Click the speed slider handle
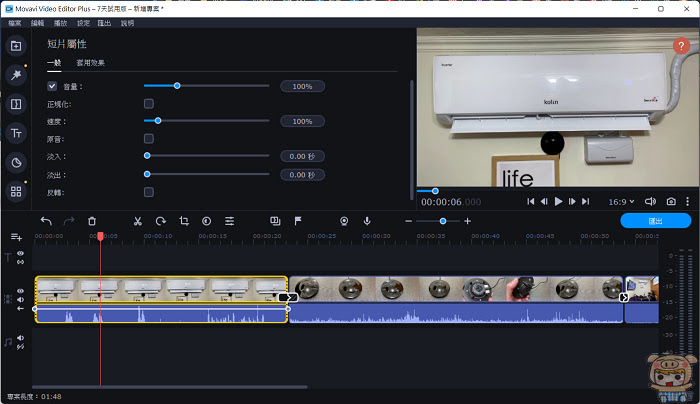This screenshot has height=404, width=700. [x=158, y=121]
